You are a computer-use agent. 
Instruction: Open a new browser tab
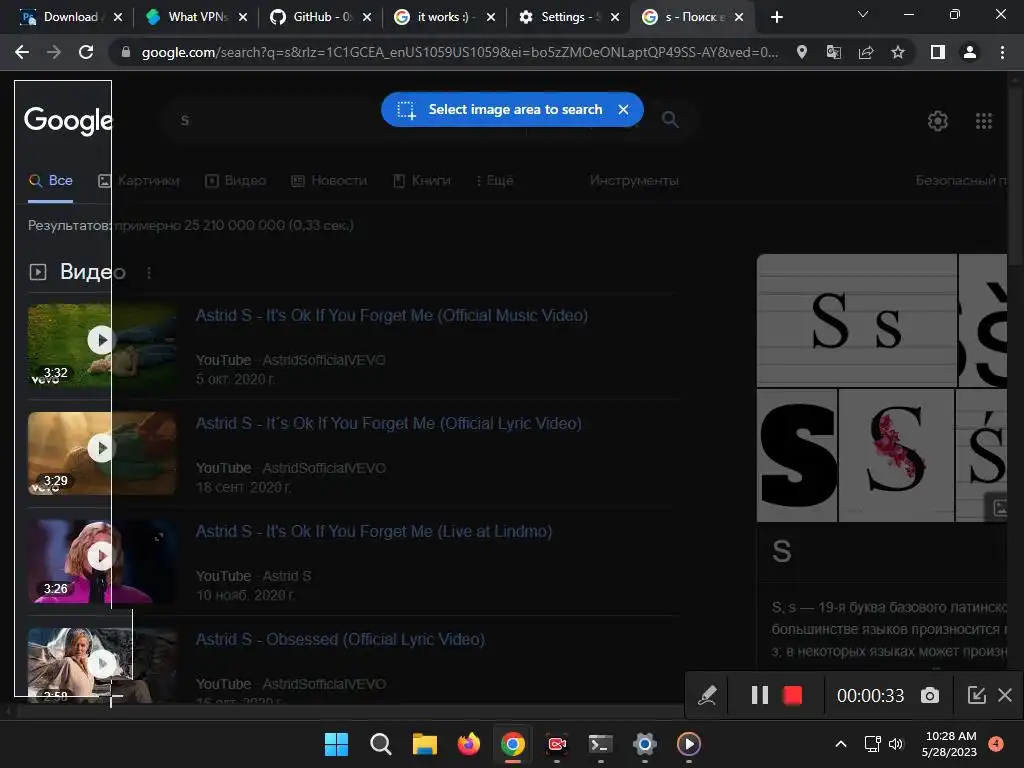click(776, 17)
